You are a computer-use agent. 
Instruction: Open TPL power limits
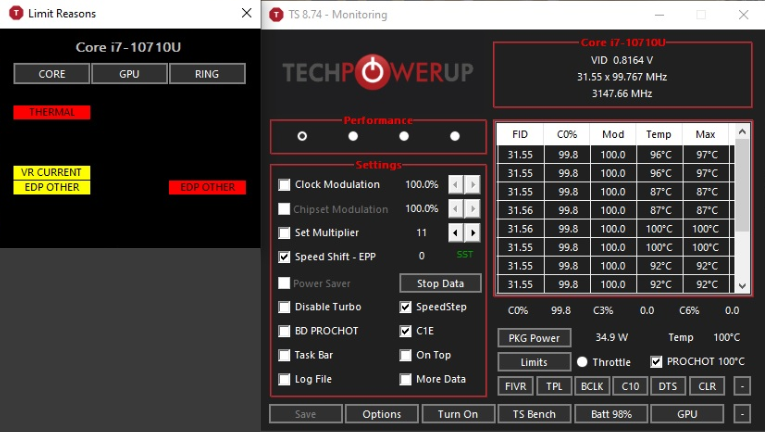click(x=554, y=386)
